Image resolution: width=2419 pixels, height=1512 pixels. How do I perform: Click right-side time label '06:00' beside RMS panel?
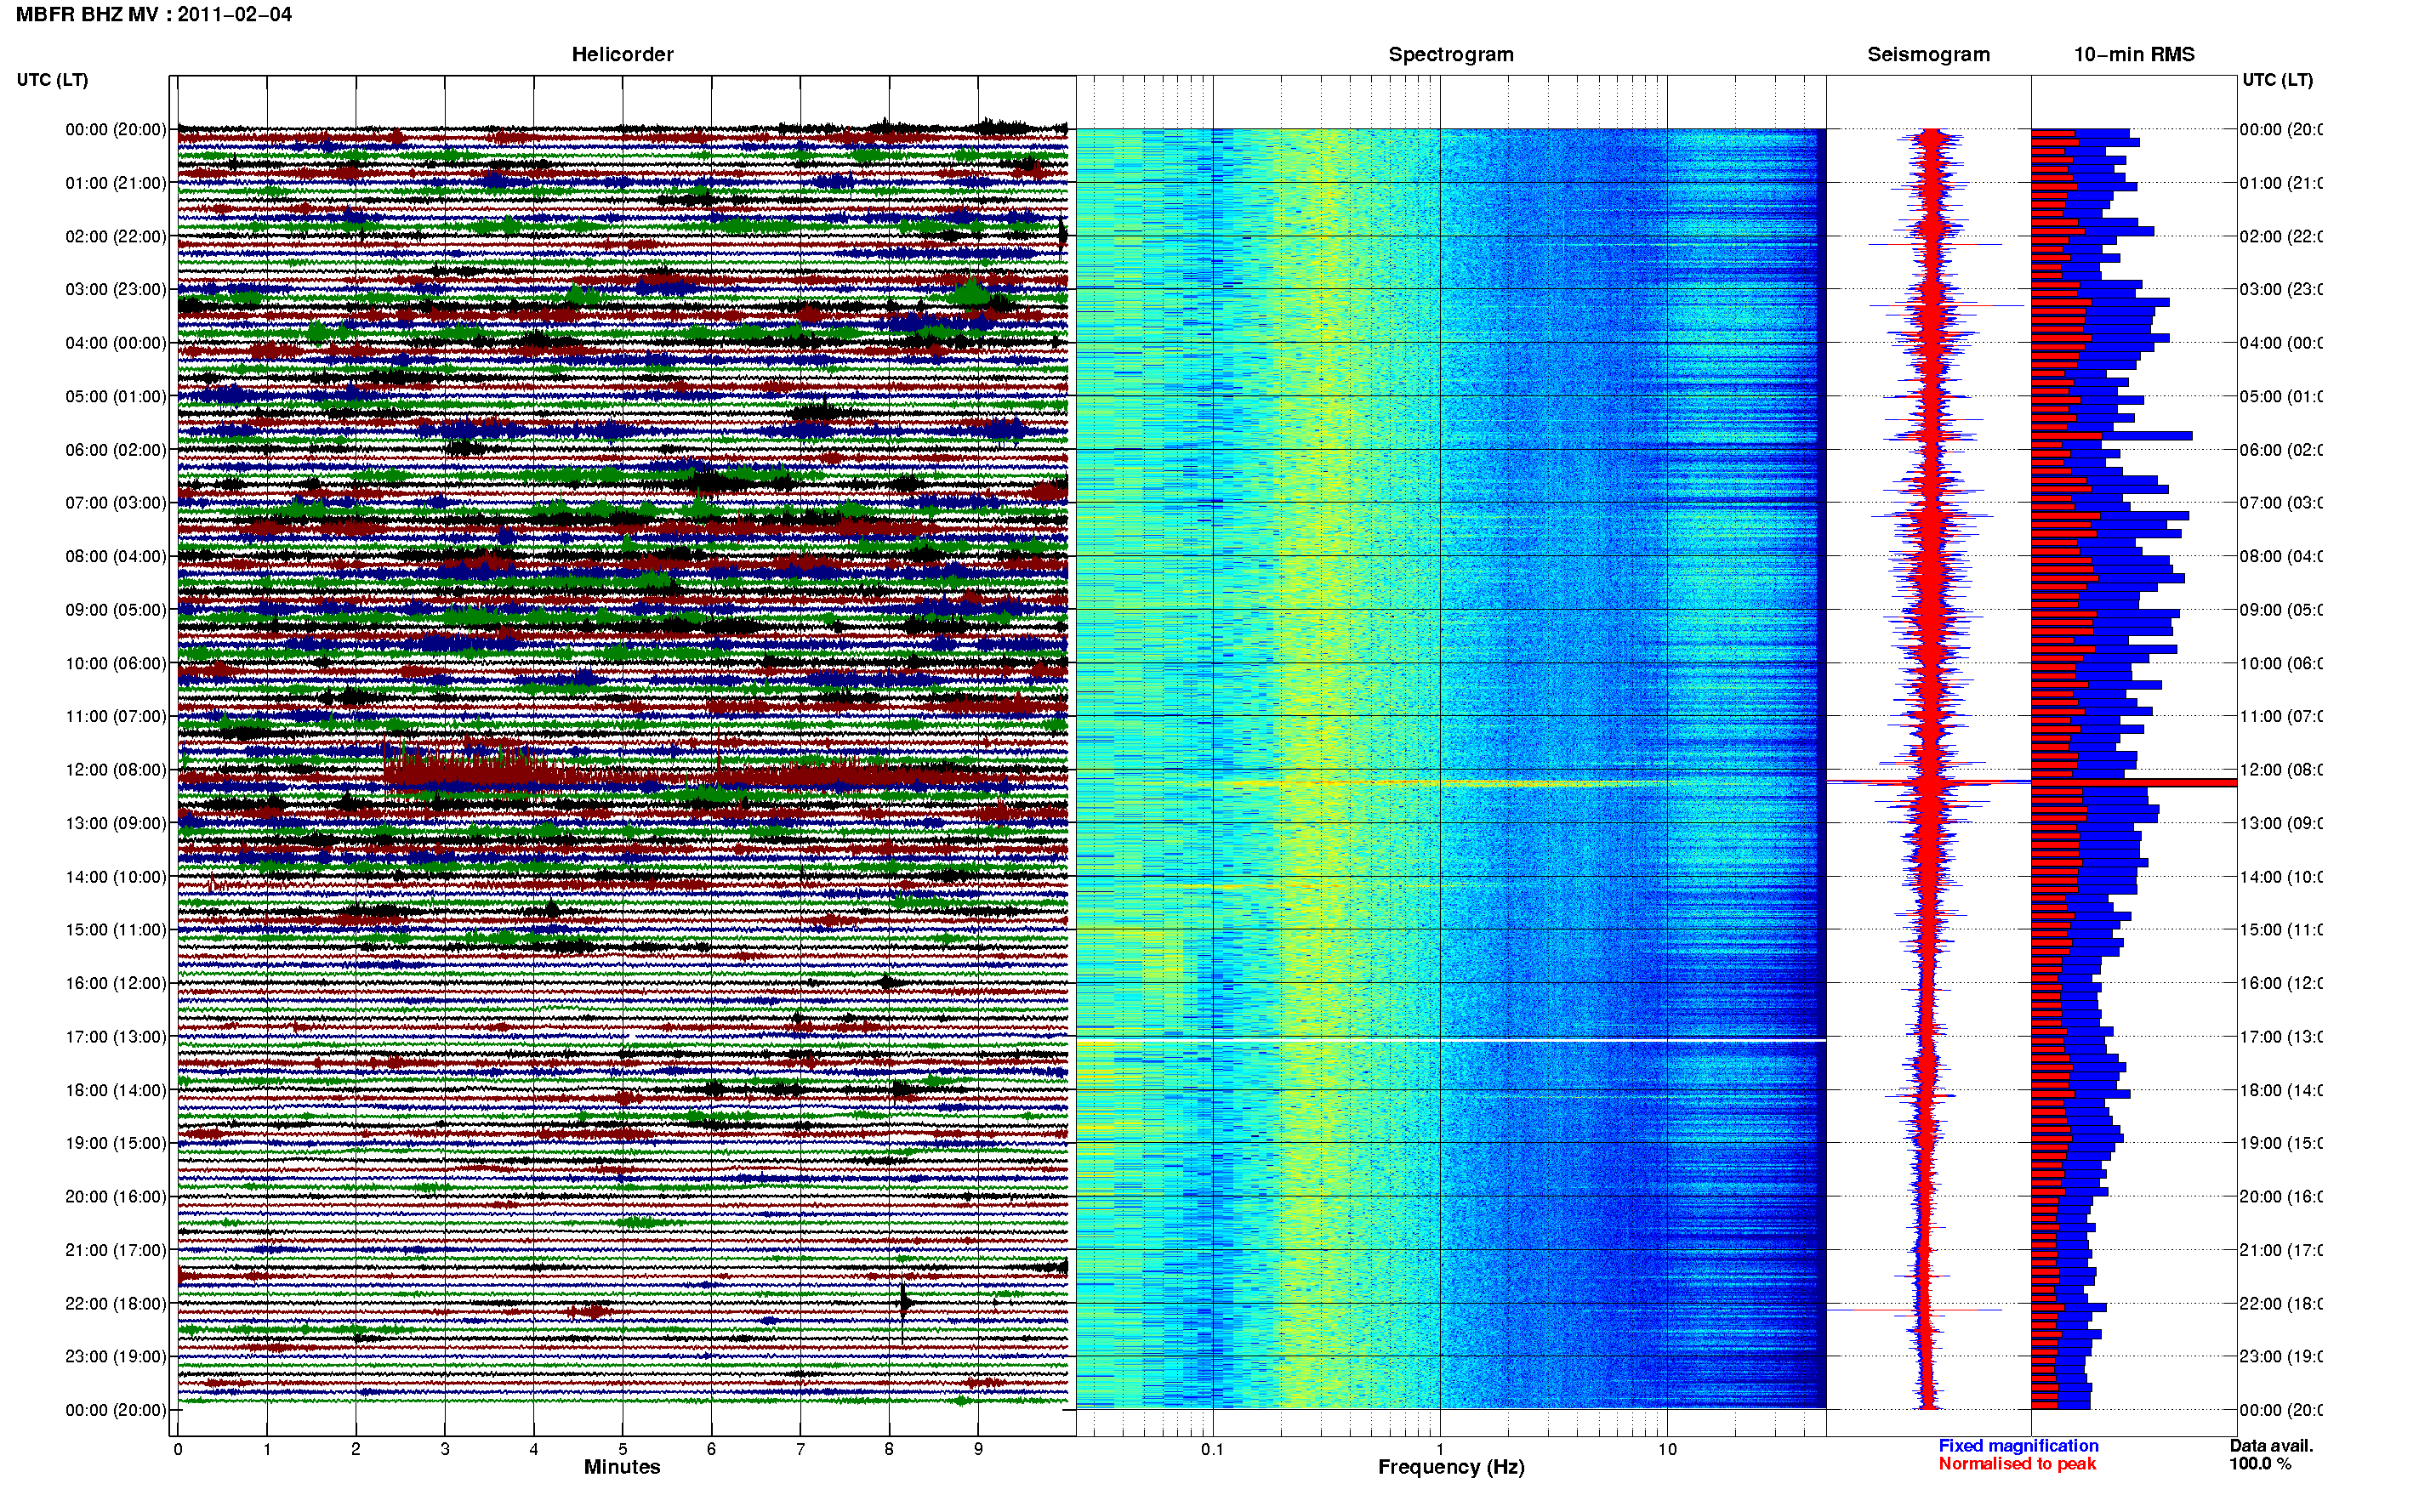(2281, 450)
